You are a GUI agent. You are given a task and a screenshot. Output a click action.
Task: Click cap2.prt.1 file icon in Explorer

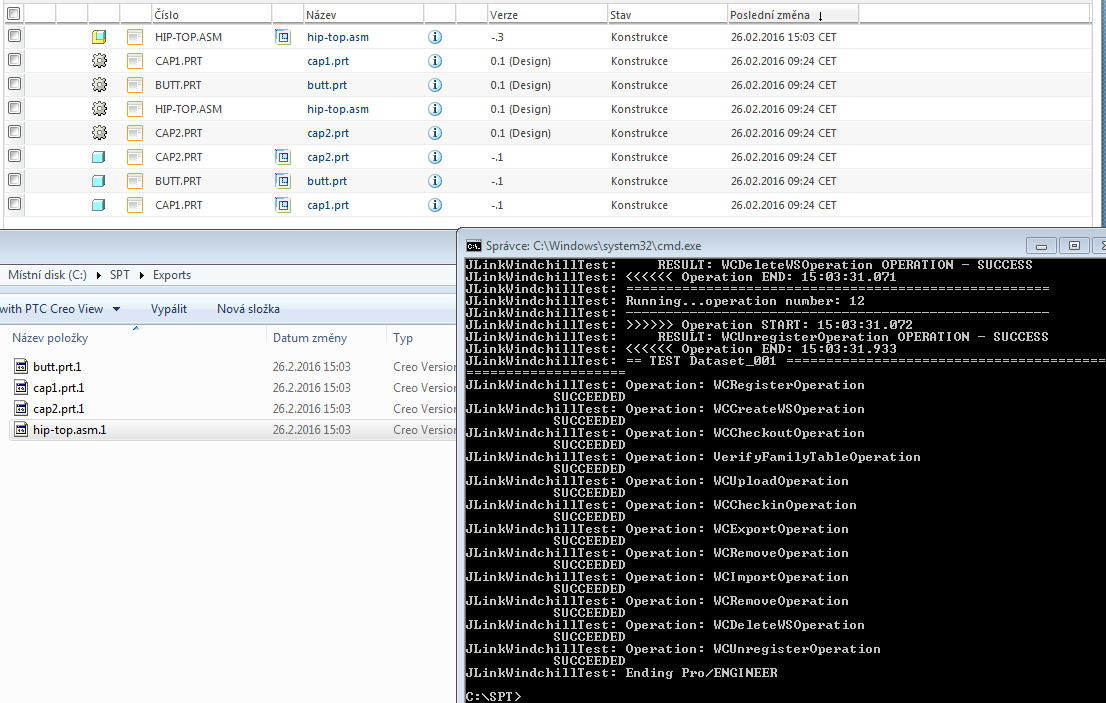point(21,409)
